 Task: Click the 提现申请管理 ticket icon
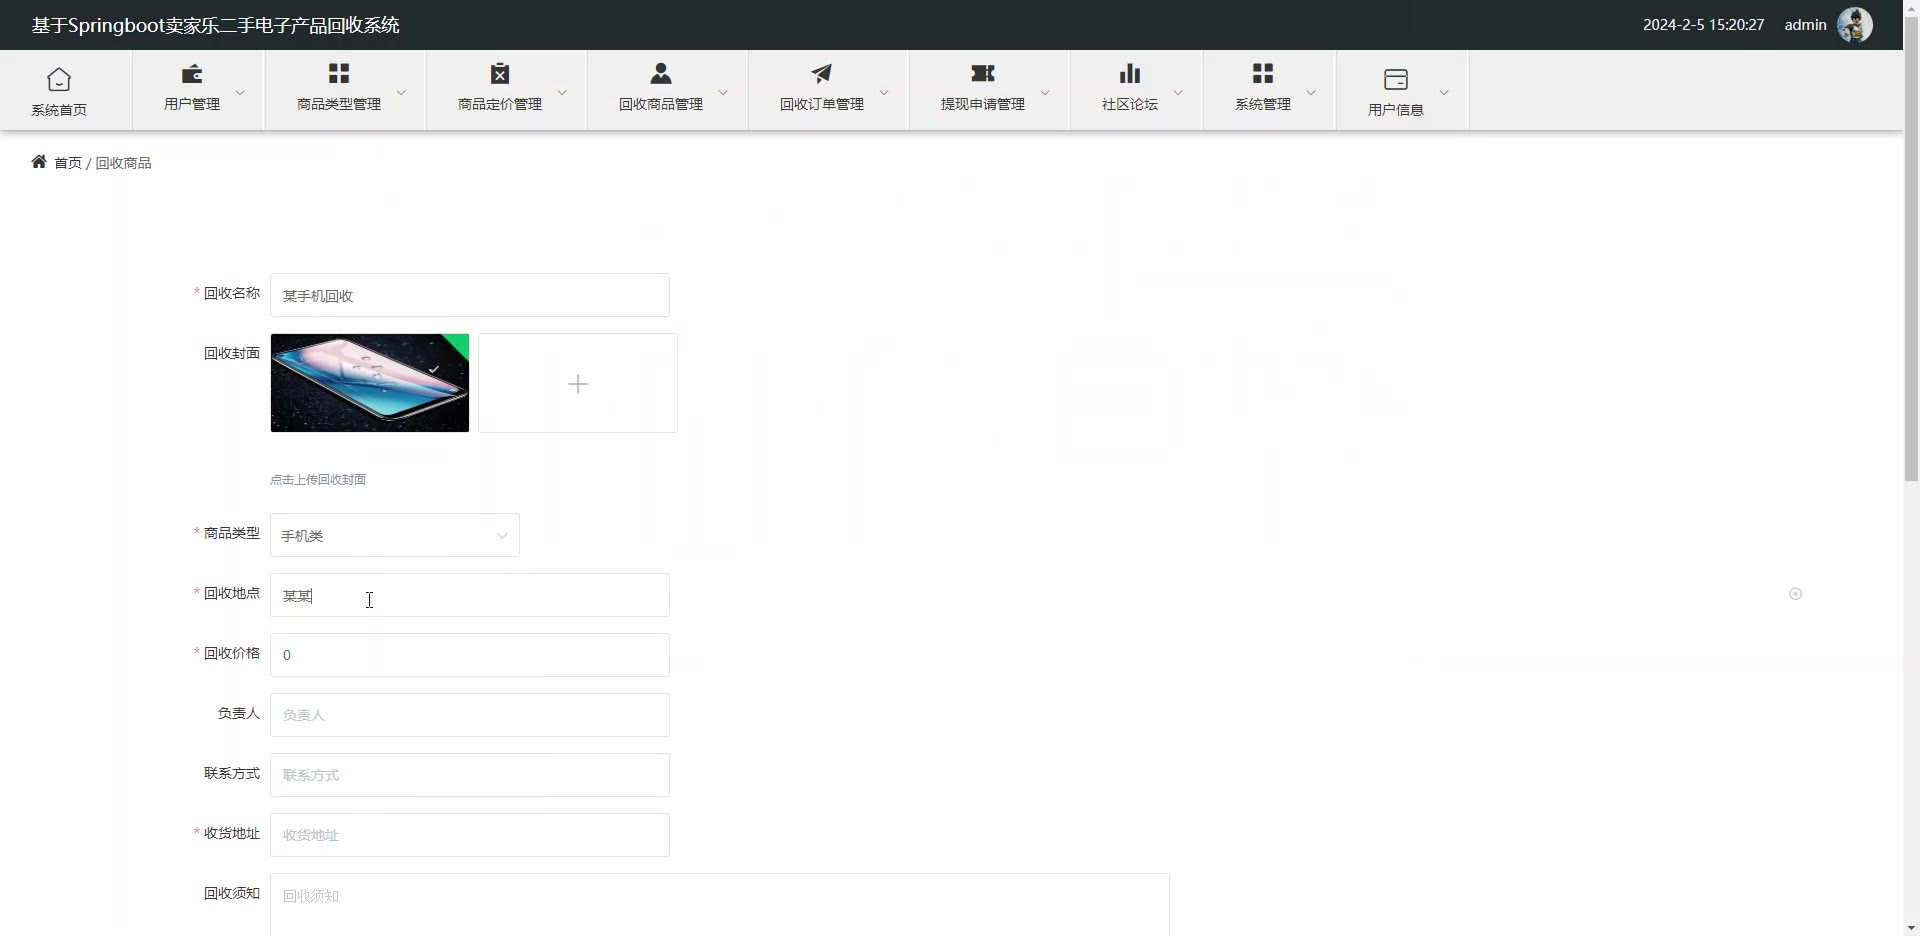pos(983,74)
